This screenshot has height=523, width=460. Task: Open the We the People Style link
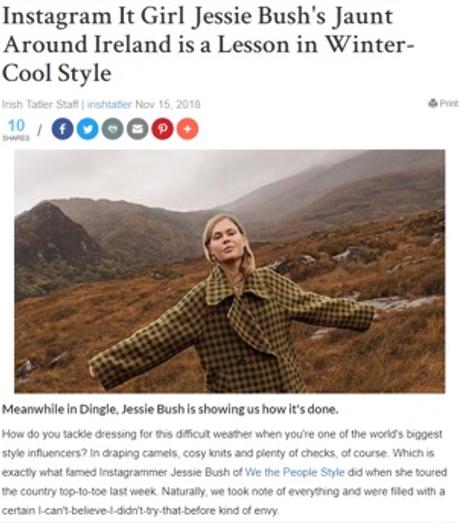click(295, 472)
